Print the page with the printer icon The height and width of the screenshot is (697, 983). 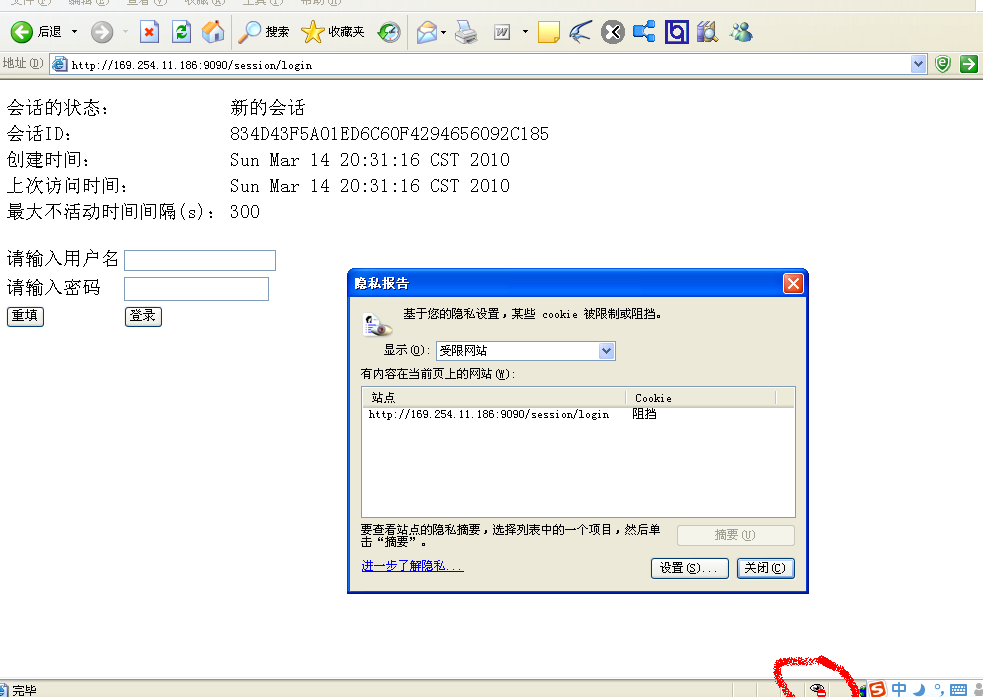click(x=466, y=31)
